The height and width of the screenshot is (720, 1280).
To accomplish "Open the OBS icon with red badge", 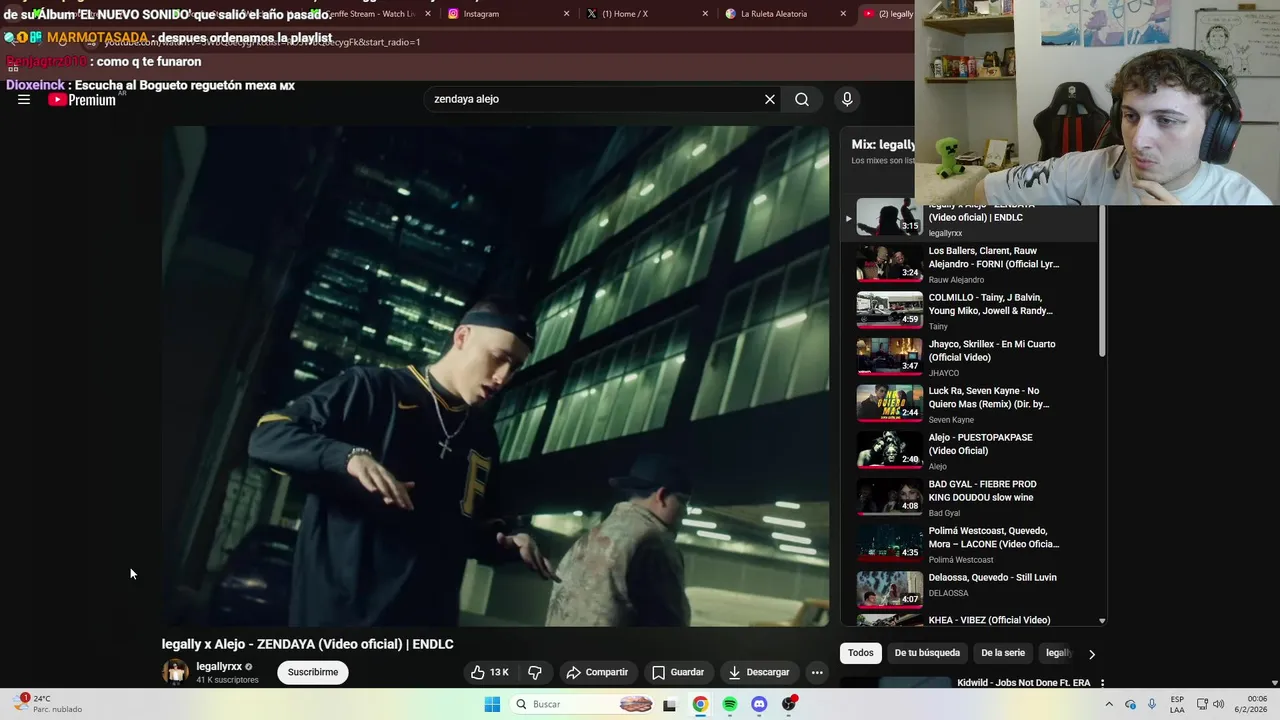I will (789, 704).
